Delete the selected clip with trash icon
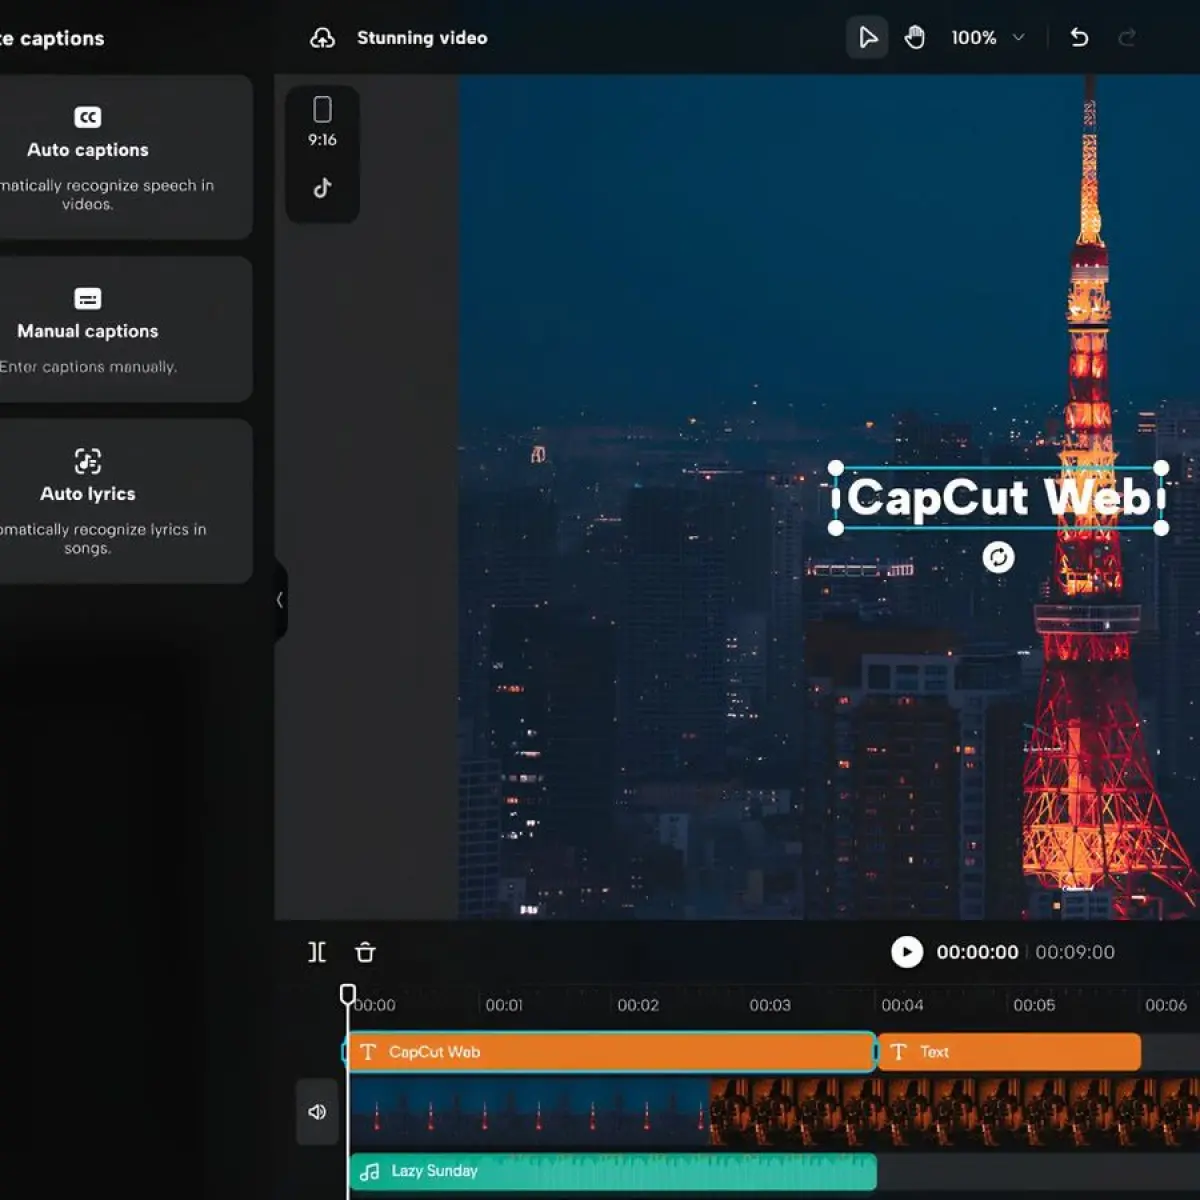Viewport: 1200px width, 1200px height. (x=365, y=952)
